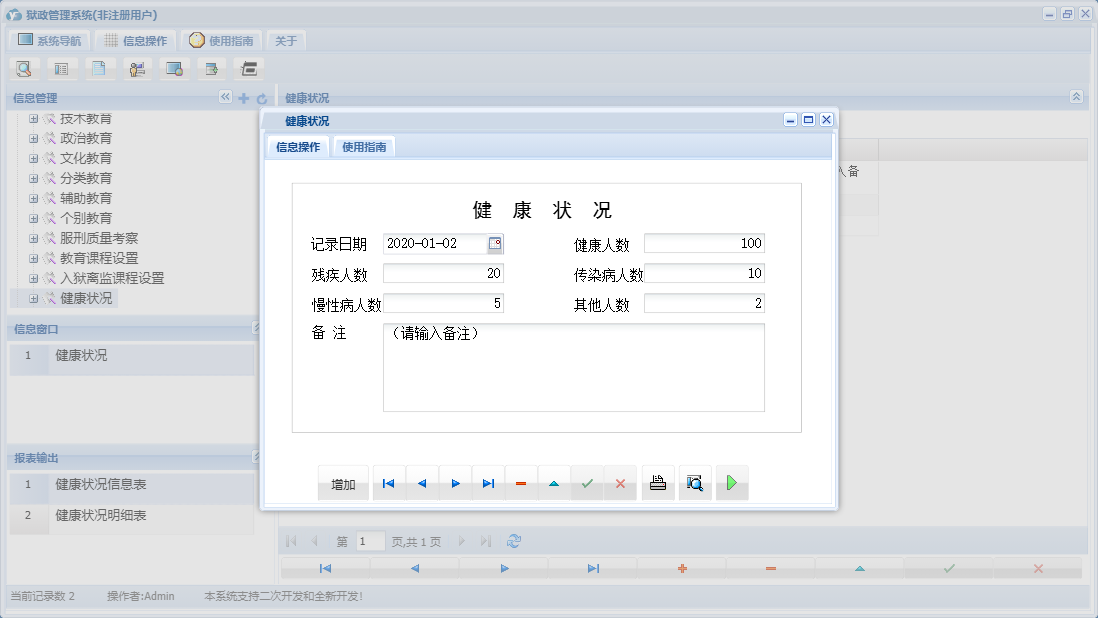The image size is (1098, 618).
Task: Switch to the 使用指南 tab in the dialog
Action: coord(364,146)
